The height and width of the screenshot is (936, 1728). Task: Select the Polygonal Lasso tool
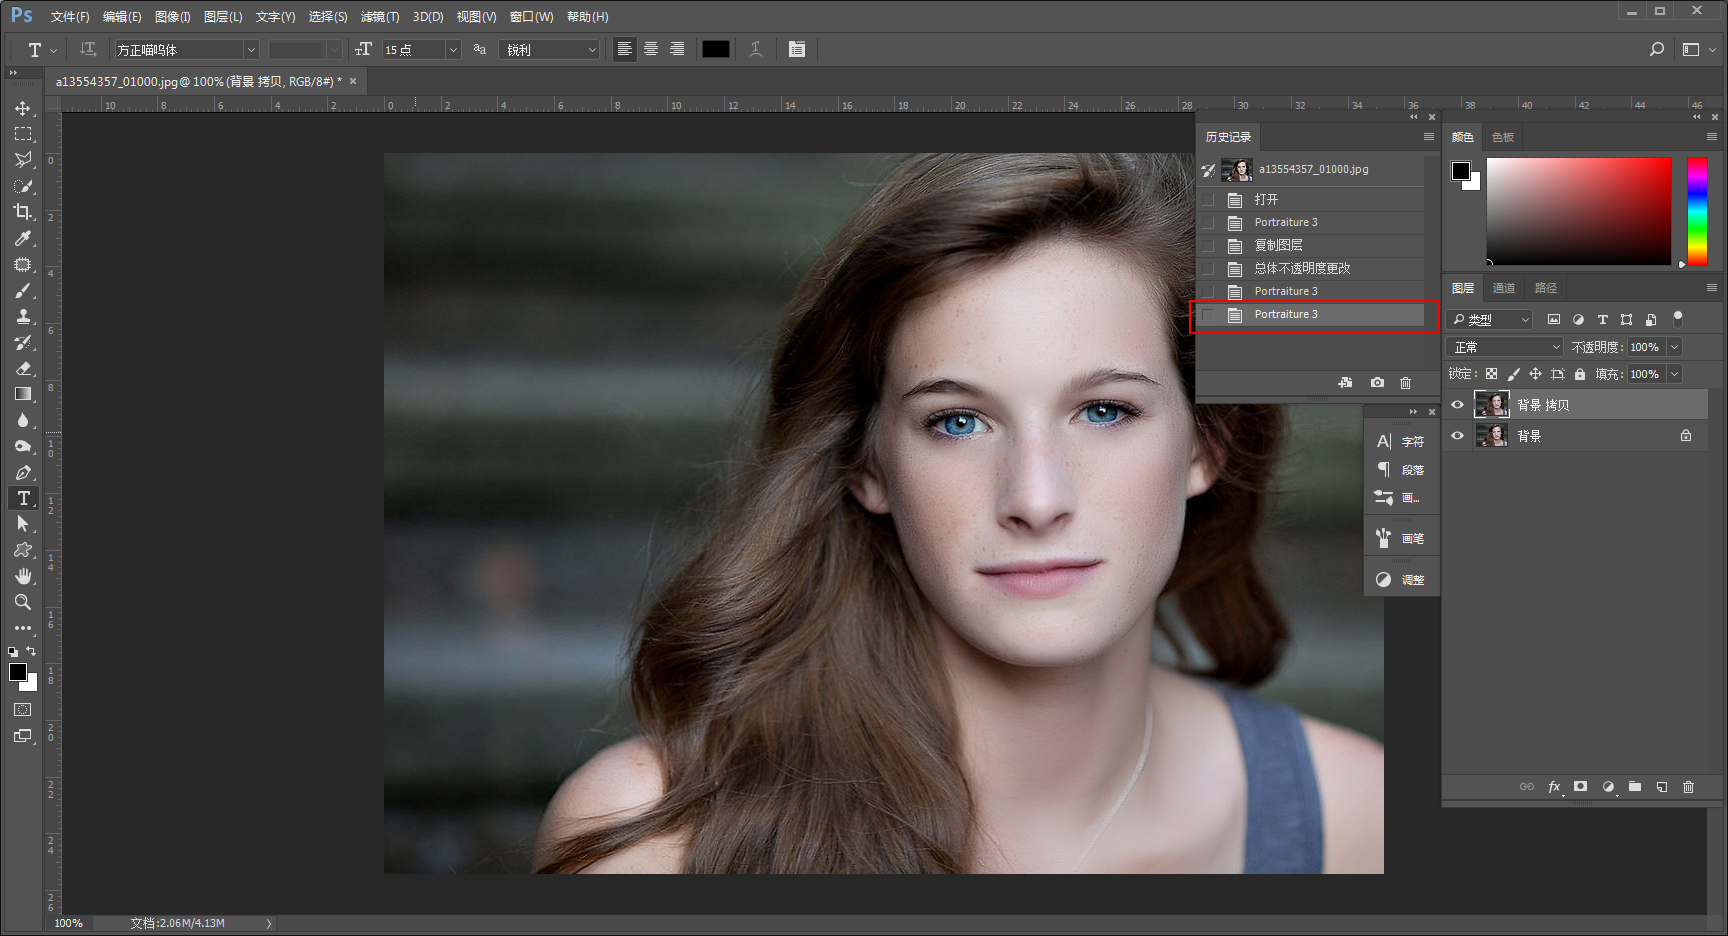(x=23, y=160)
